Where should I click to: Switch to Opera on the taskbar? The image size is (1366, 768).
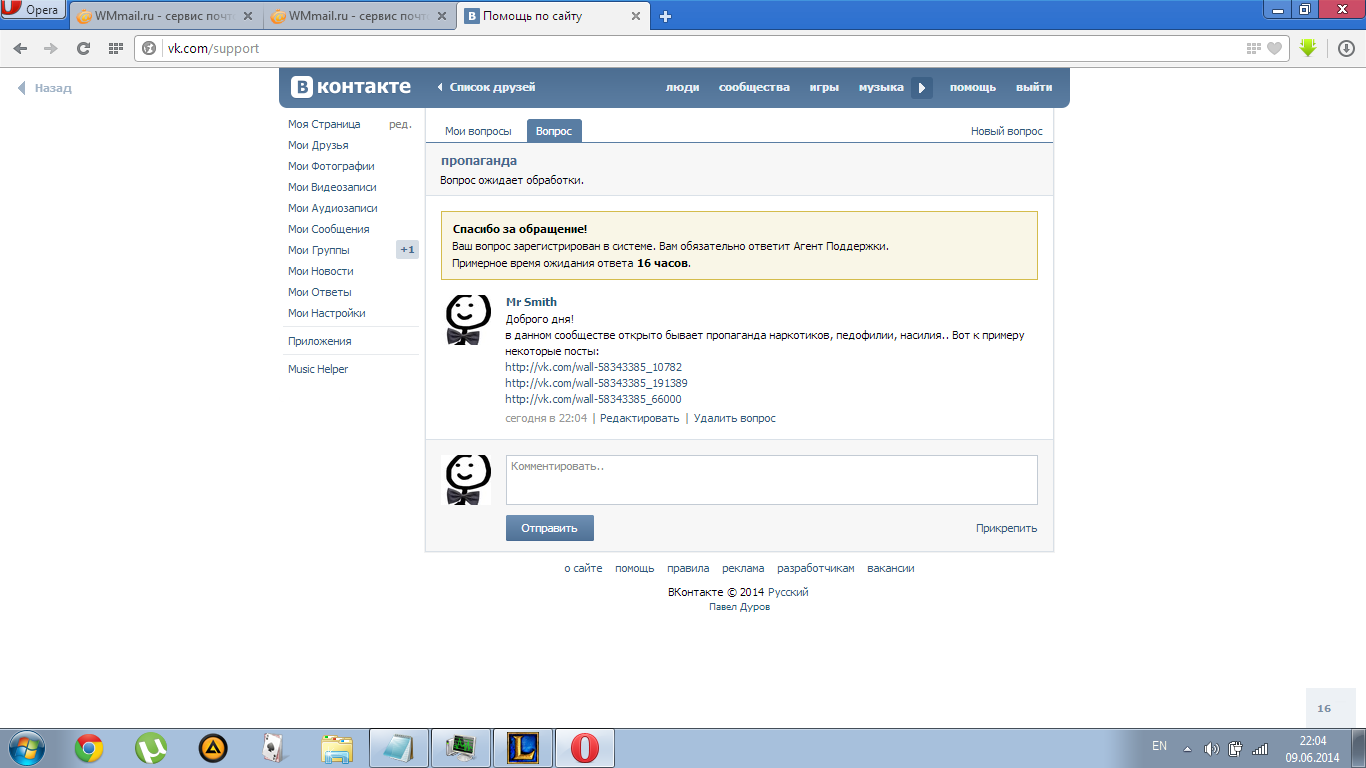585,748
